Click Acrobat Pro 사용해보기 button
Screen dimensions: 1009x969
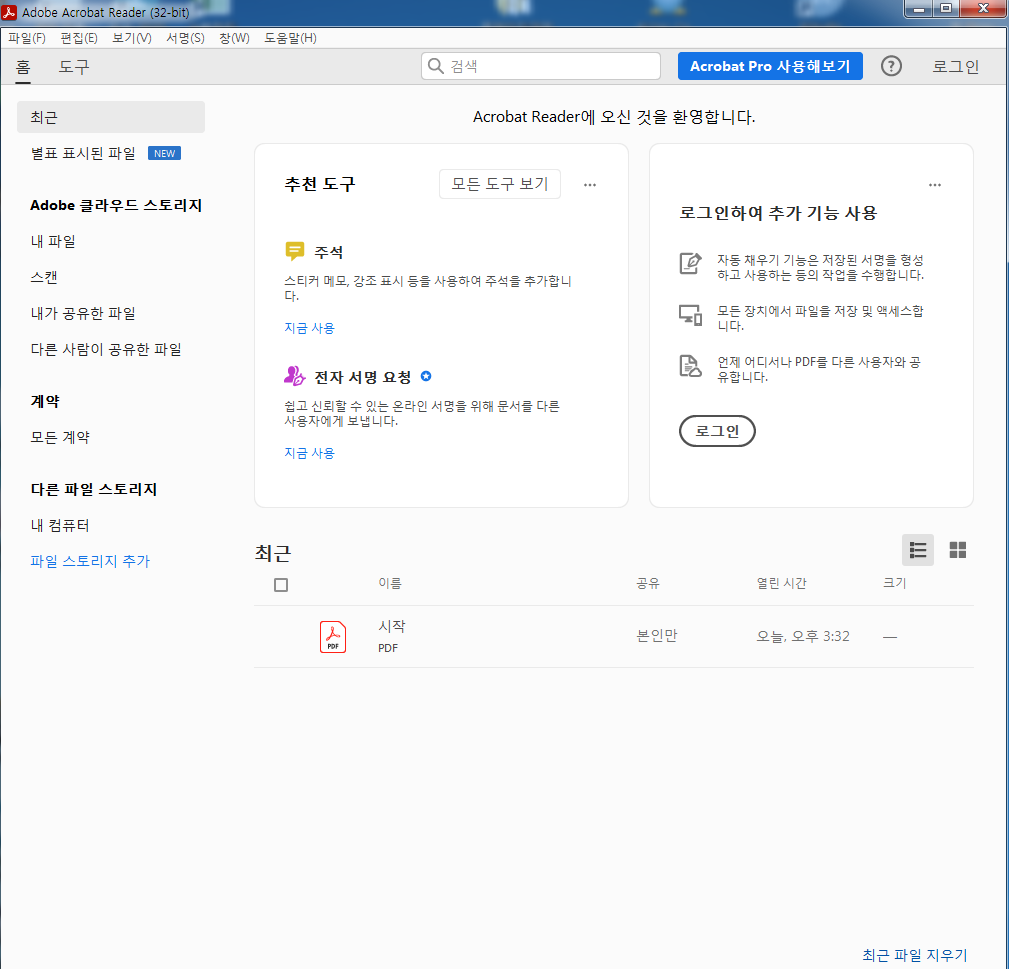pos(770,66)
